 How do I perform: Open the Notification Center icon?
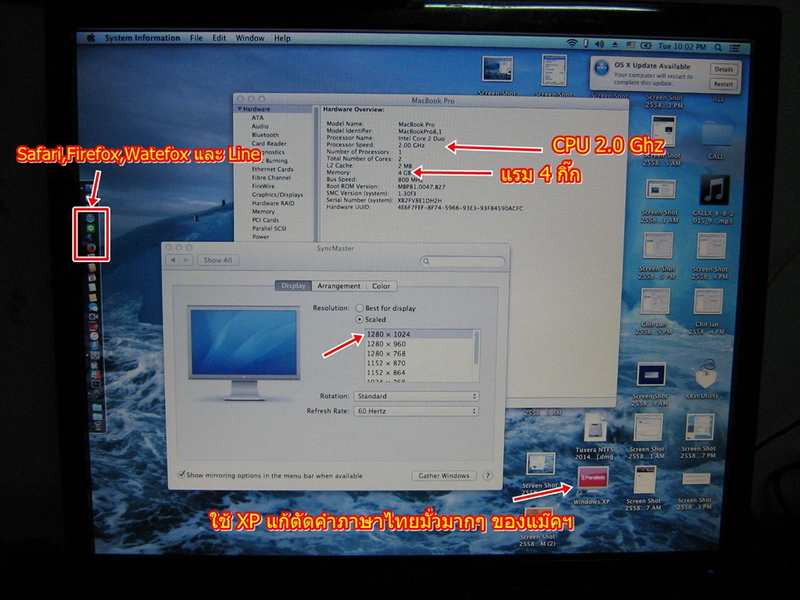coord(735,48)
